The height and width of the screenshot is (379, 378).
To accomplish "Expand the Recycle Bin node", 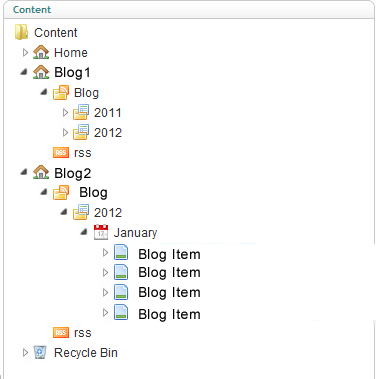I will pos(25,352).
